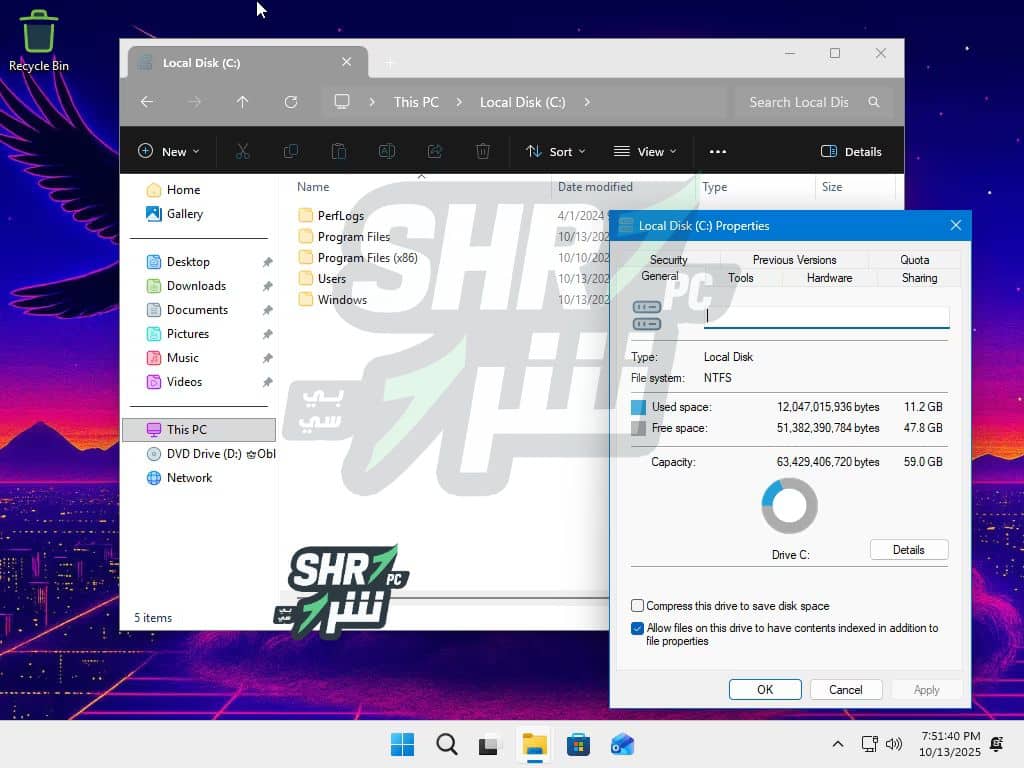The image size is (1024, 768).
Task: Enable Compress this drive checkbox
Action: pos(638,606)
